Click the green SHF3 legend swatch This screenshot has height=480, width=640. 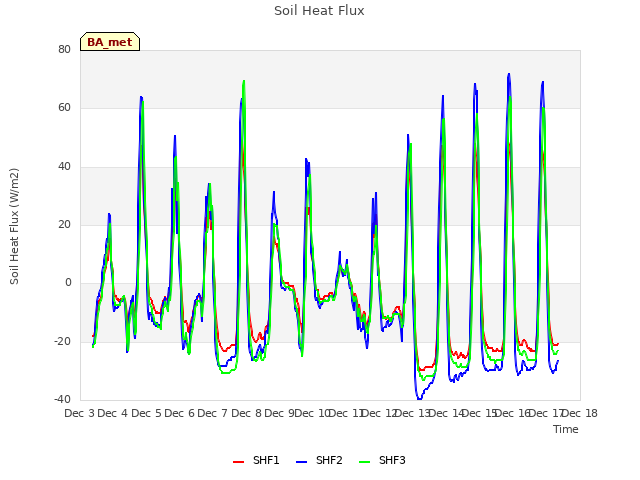[x=364, y=462]
